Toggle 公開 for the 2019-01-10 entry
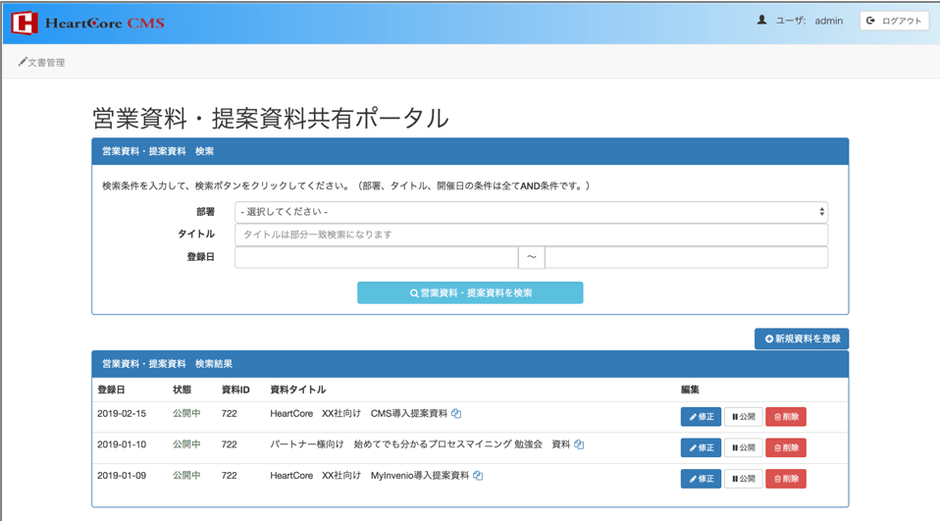 click(743, 448)
